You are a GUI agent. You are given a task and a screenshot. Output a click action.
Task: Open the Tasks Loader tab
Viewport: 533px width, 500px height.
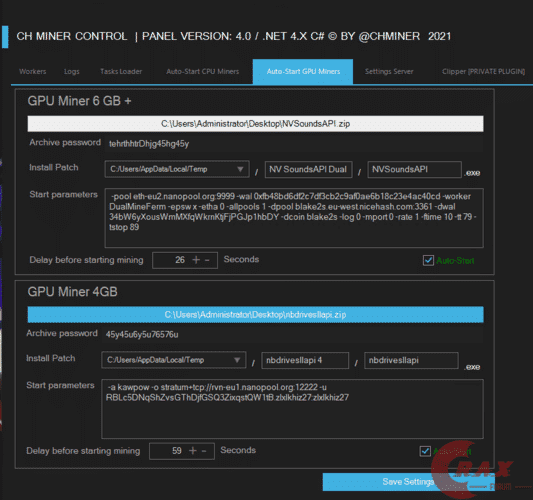click(121, 71)
